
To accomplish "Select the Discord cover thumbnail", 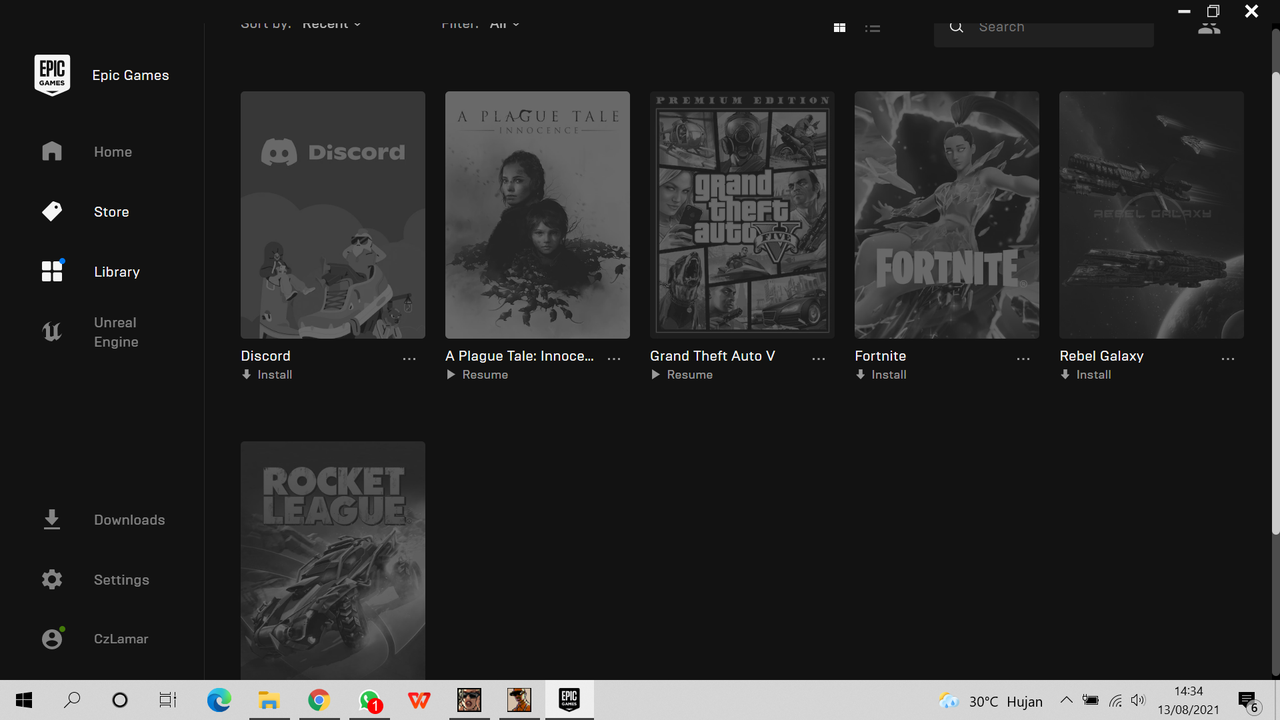I will click(x=333, y=215).
